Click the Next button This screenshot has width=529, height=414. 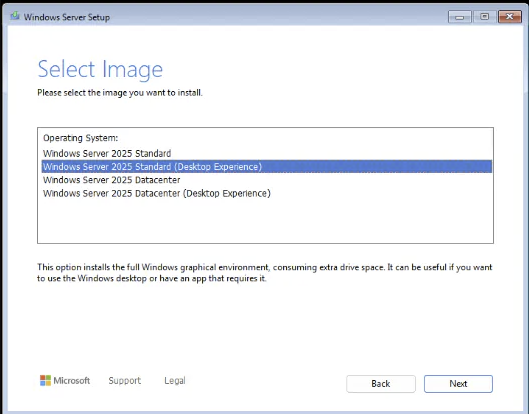point(458,384)
